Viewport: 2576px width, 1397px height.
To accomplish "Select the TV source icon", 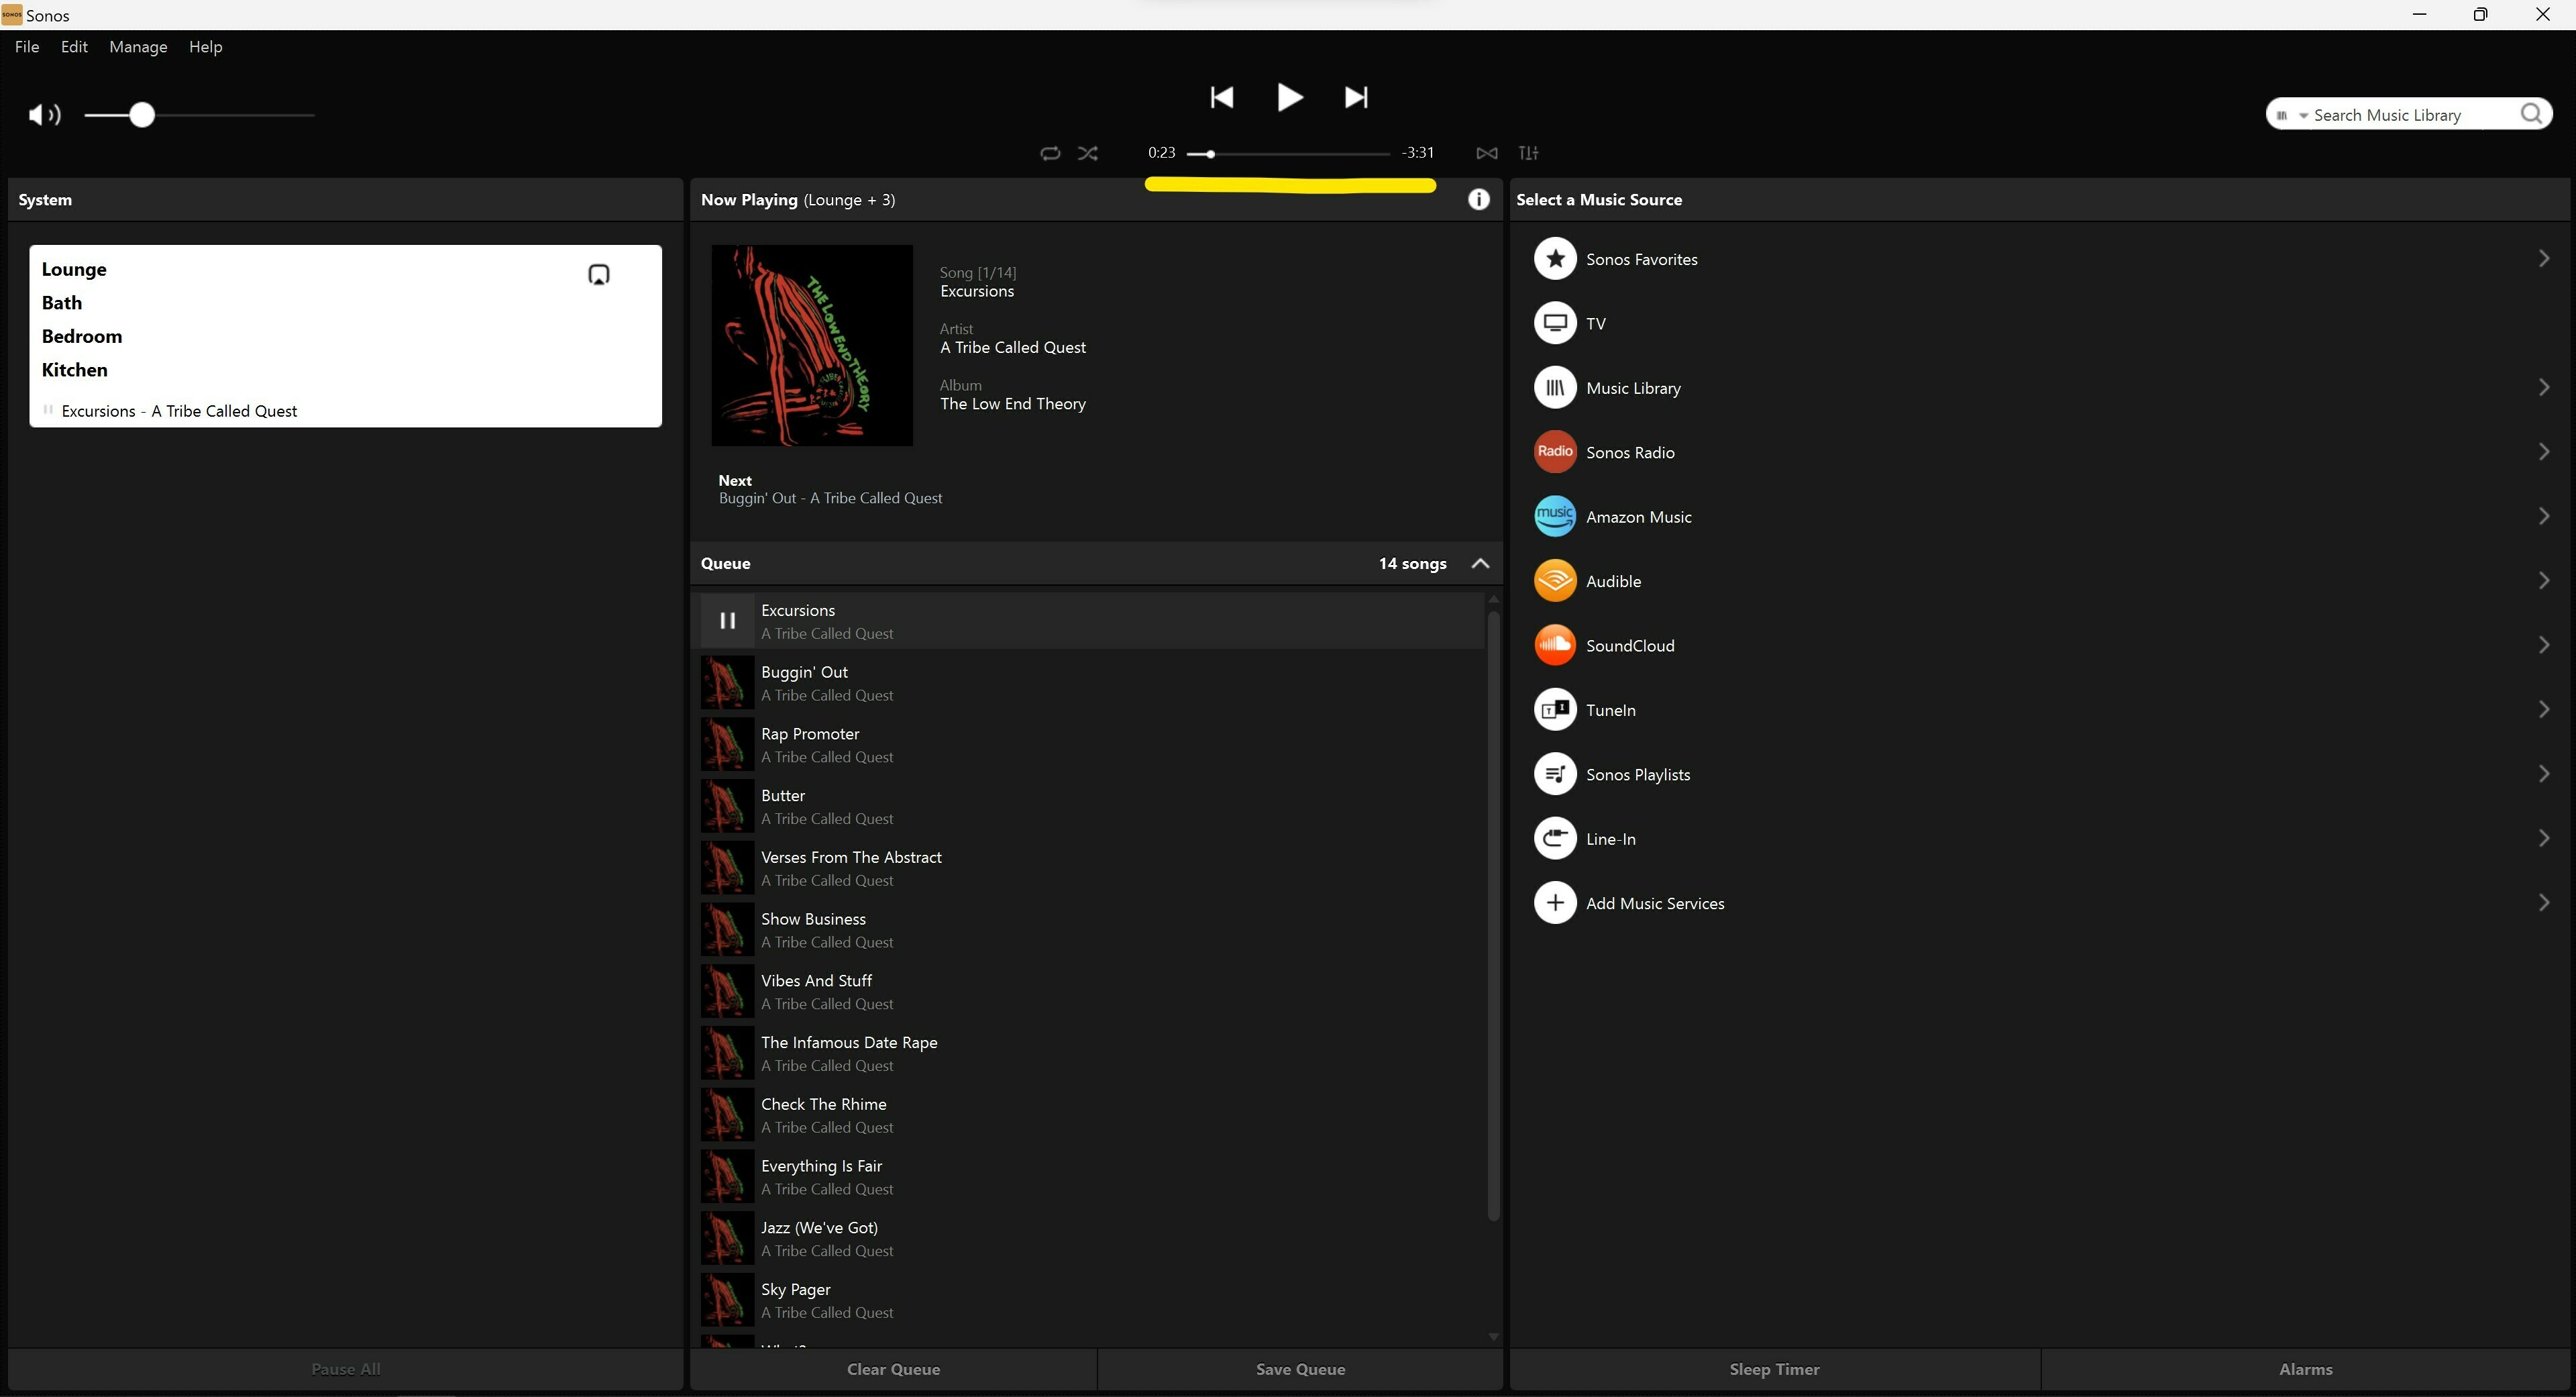I will click(x=1555, y=323).
